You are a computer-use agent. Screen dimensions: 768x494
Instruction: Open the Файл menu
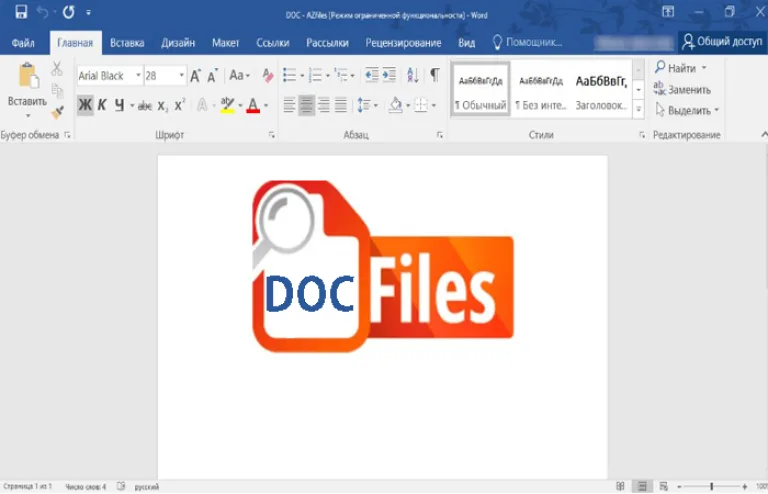click(23, 43)
